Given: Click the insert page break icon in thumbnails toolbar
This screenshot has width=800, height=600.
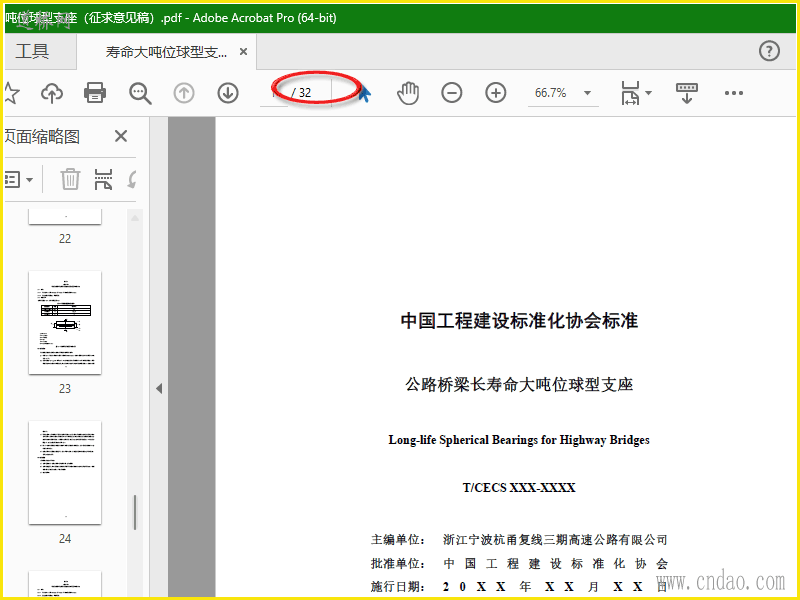Looking at the screenshot, I should coord(103,180).
